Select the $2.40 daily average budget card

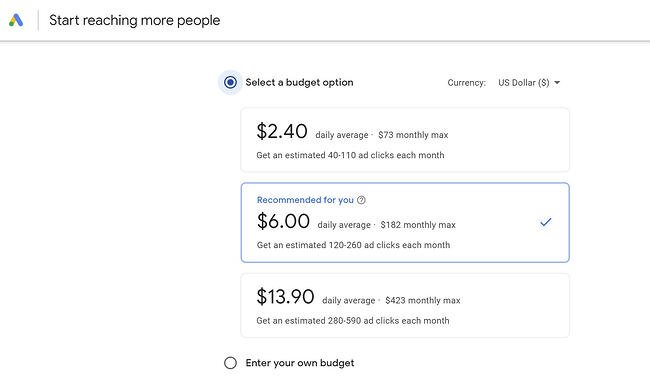[x=405, y=140]
